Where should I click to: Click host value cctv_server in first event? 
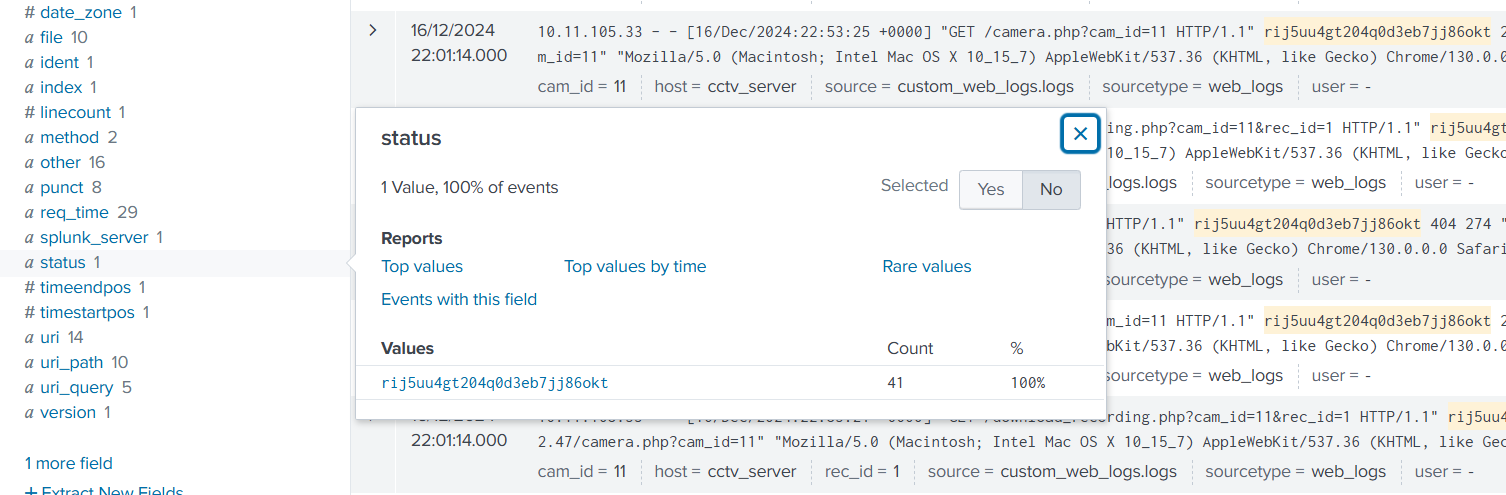[752, 87]
